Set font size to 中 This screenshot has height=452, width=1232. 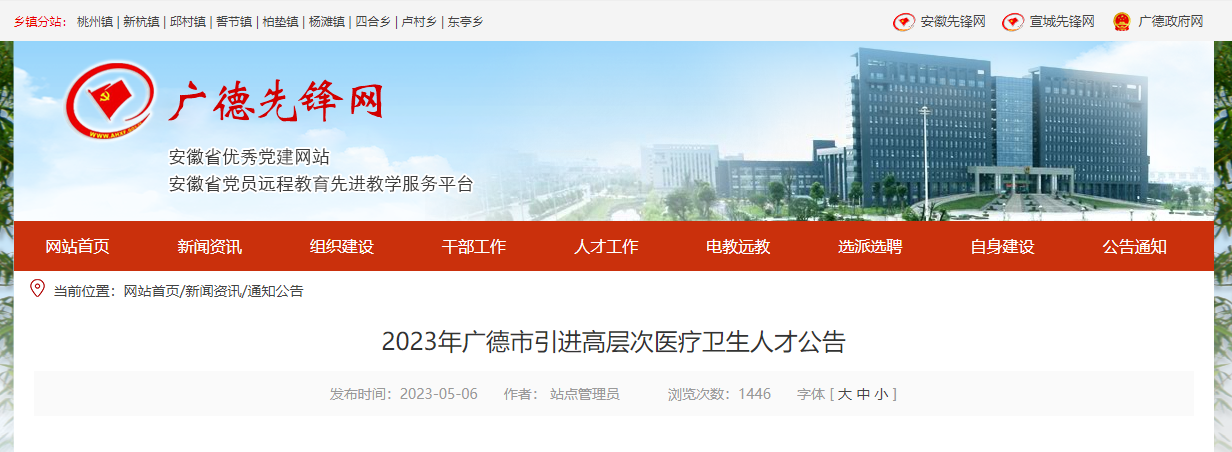(862, 394)
